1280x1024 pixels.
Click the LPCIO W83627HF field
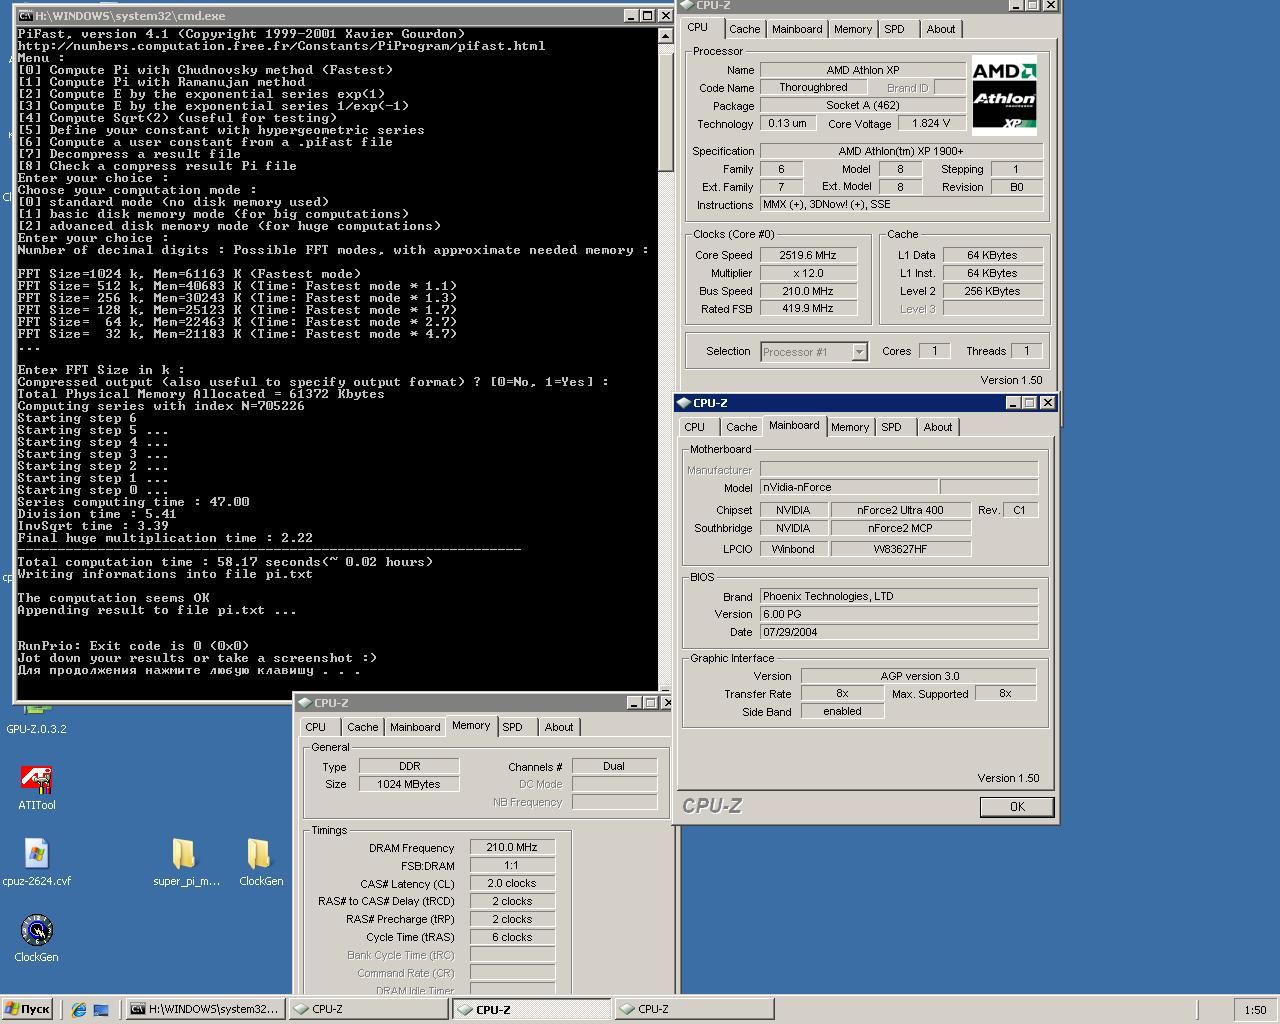[x=900, y=549]
